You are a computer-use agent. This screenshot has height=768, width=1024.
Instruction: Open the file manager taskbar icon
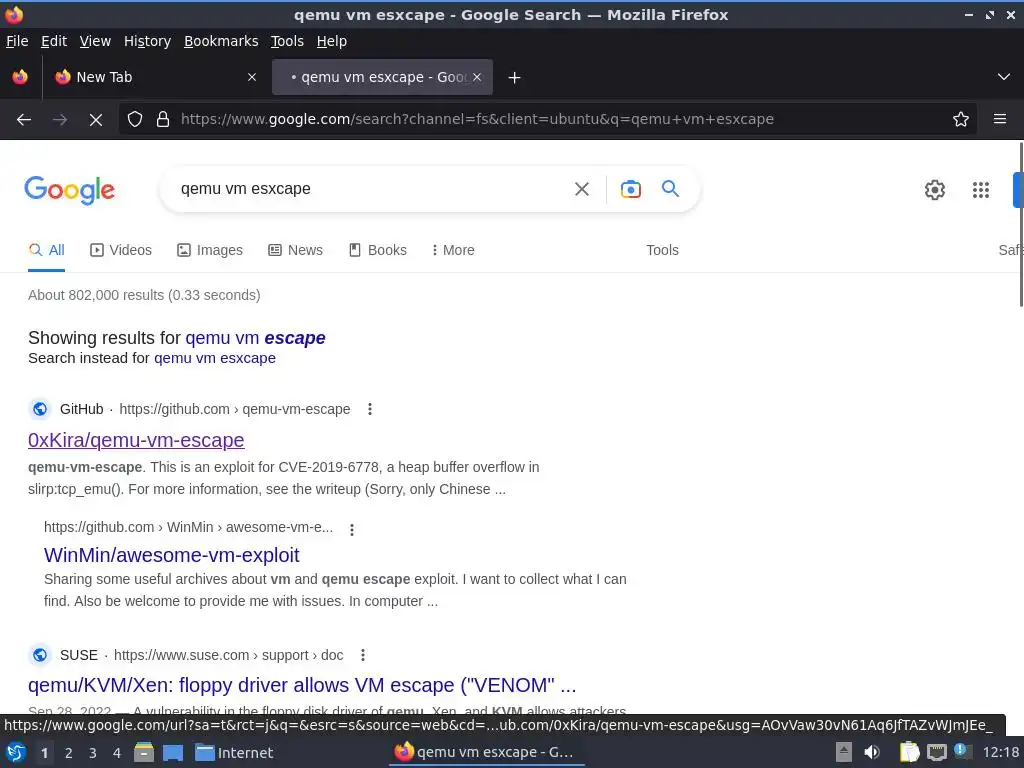click(x=144, y=753)
